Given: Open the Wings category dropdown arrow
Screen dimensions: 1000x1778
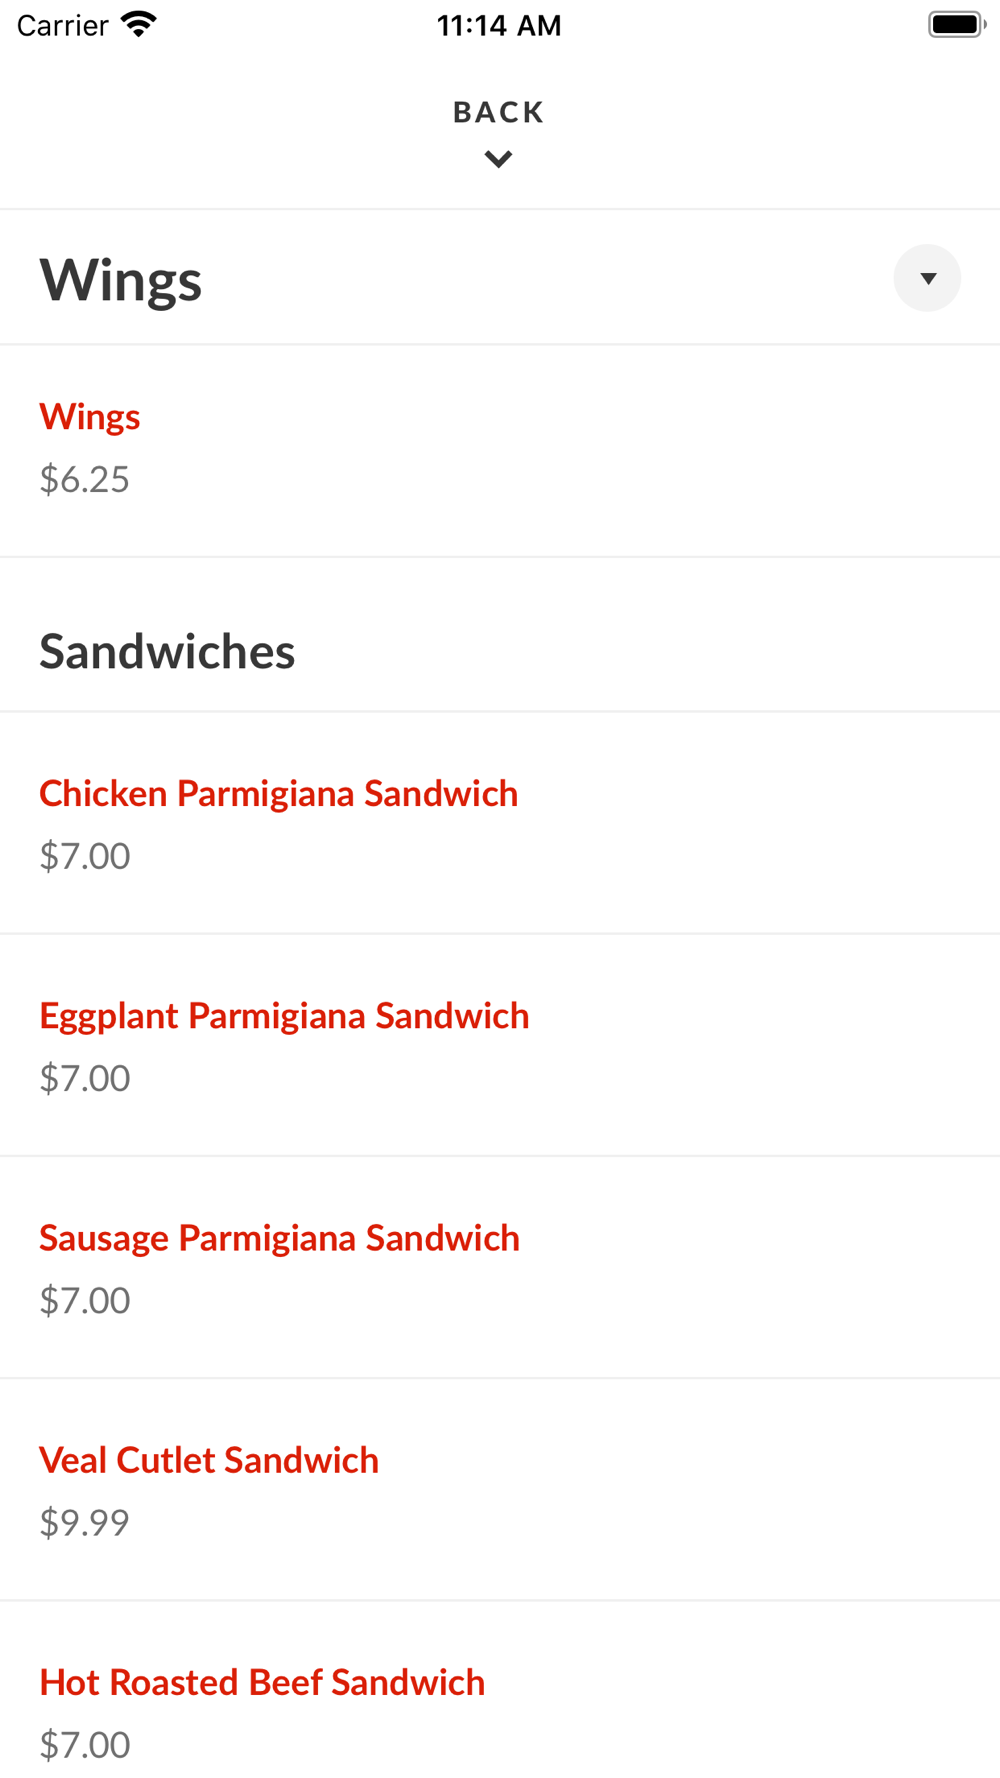Looking at the screenshot, I should click(x=927, y=278).
